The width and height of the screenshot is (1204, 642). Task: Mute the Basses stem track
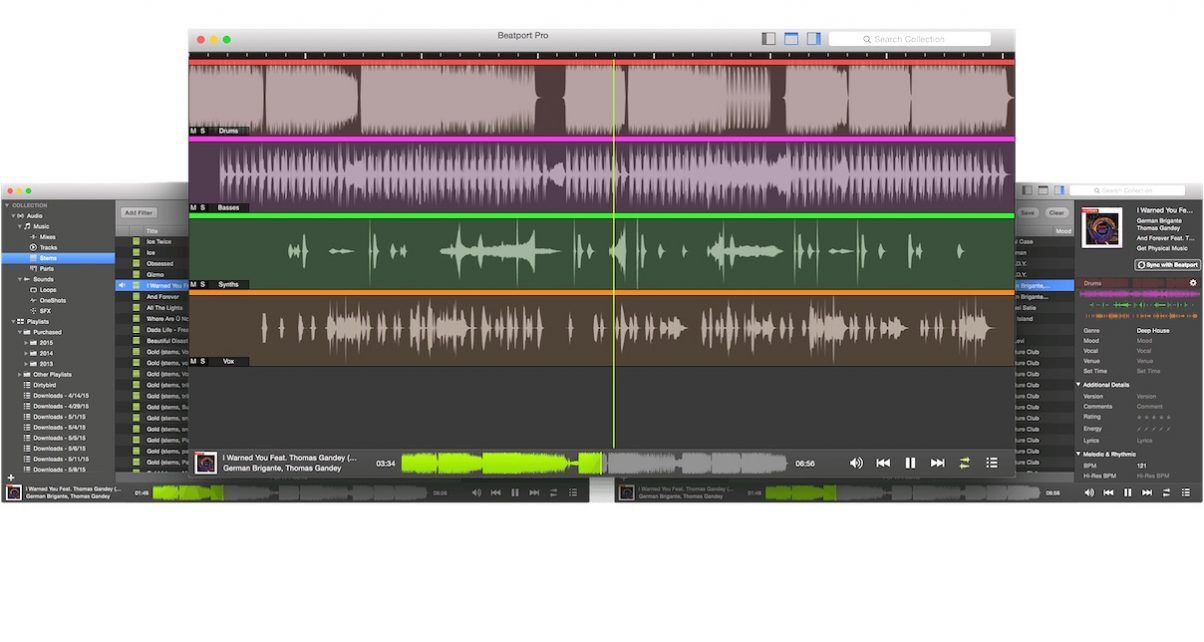point(194,208)
